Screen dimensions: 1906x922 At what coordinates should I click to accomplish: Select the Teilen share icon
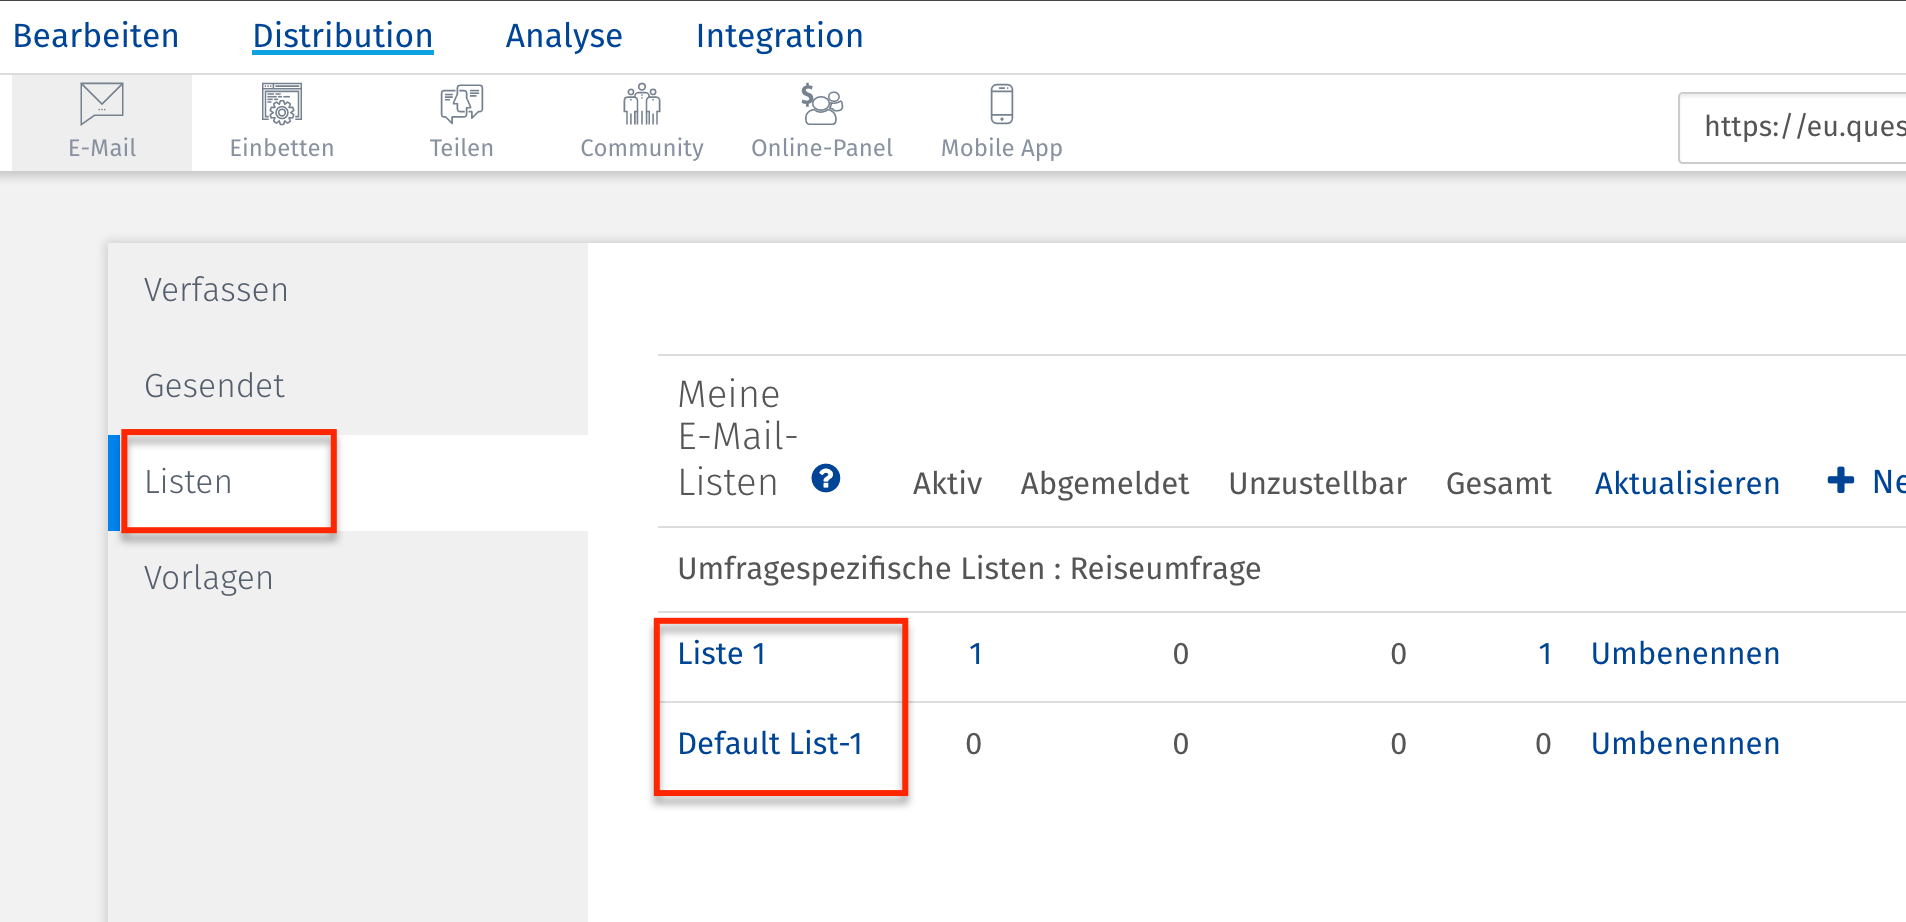[461, 104]
